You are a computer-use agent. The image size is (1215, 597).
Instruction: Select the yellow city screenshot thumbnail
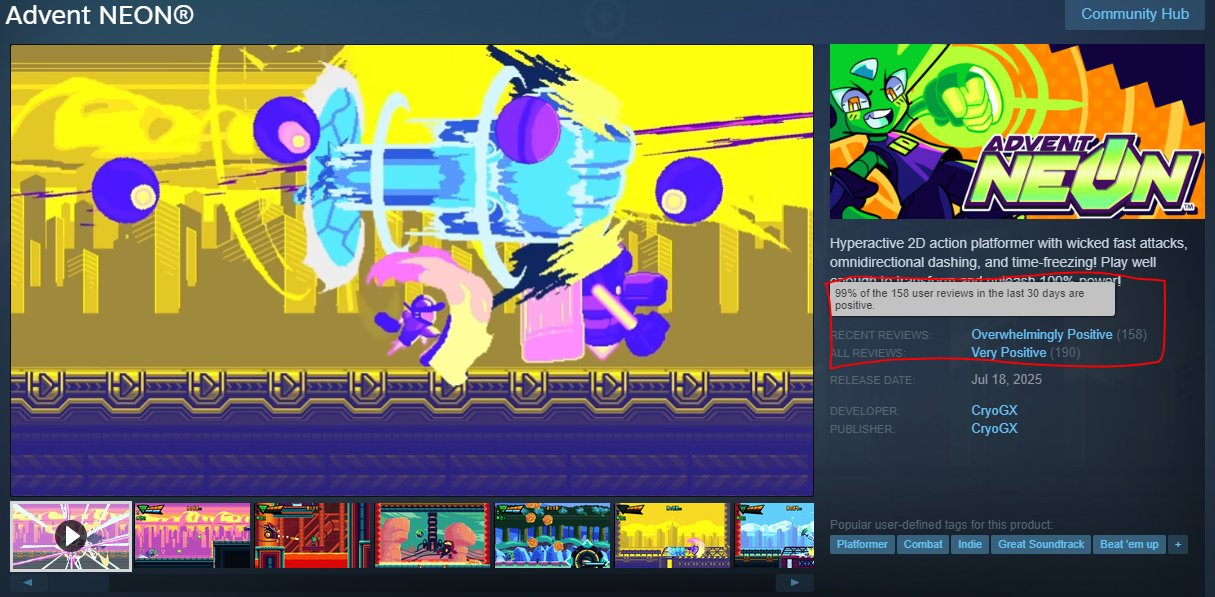672,536
